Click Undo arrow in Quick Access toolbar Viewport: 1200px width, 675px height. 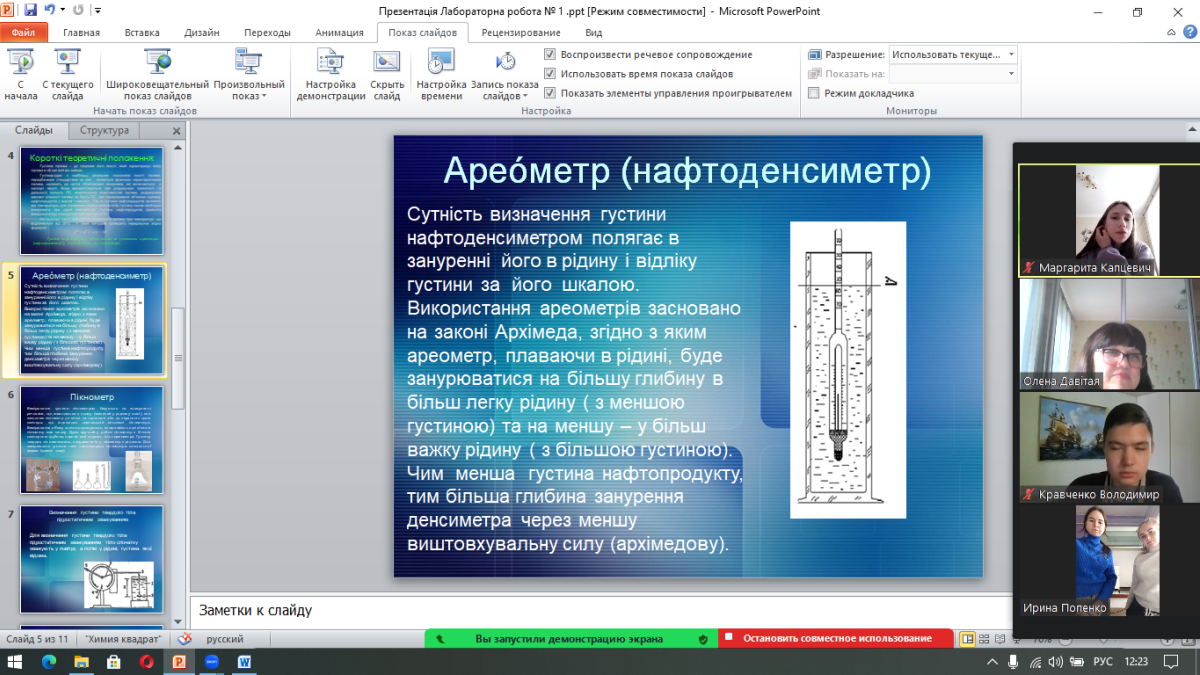point(50,10)
